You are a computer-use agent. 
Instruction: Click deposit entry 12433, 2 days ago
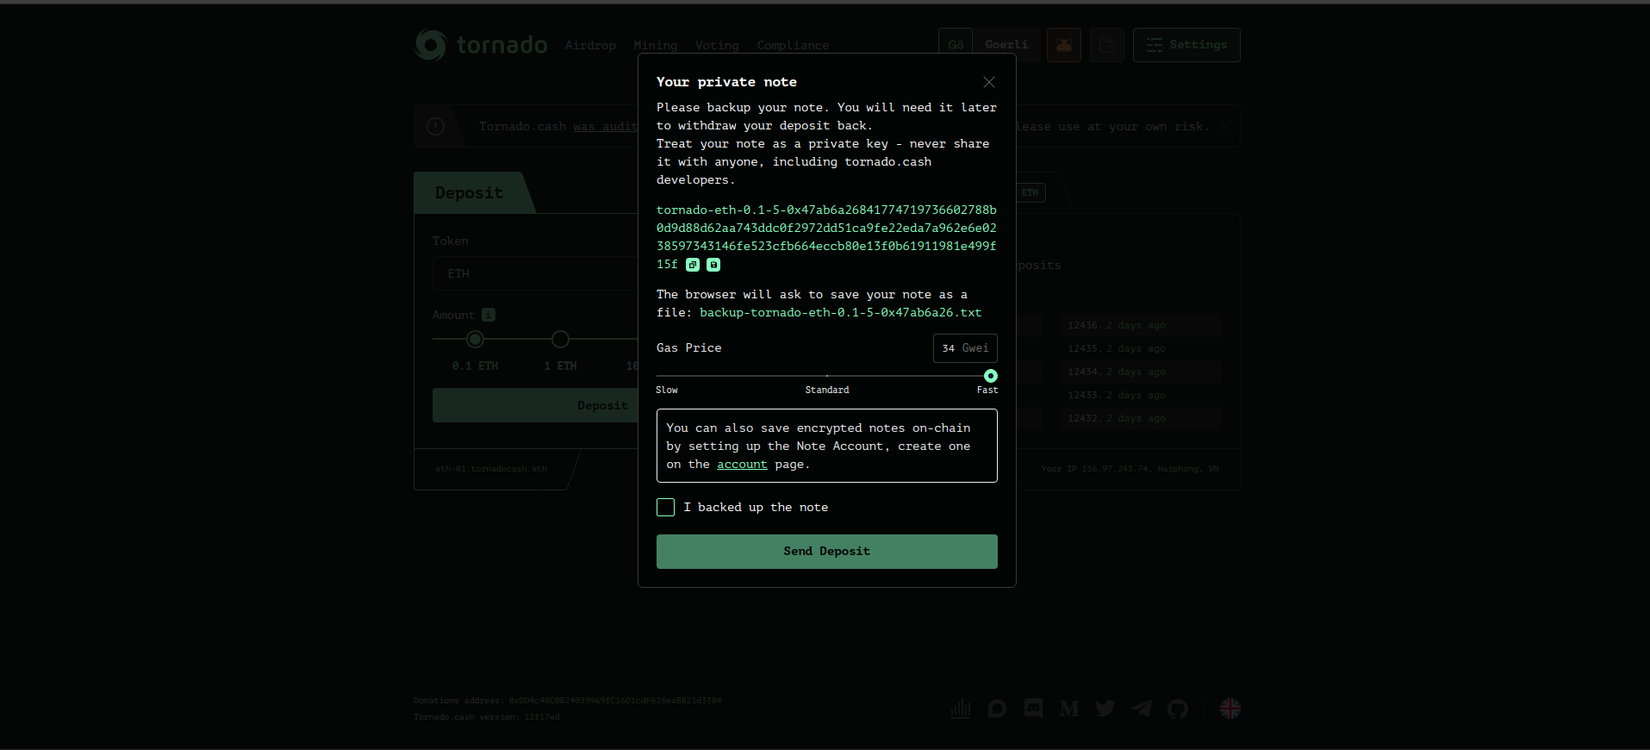pos(1141,395)
